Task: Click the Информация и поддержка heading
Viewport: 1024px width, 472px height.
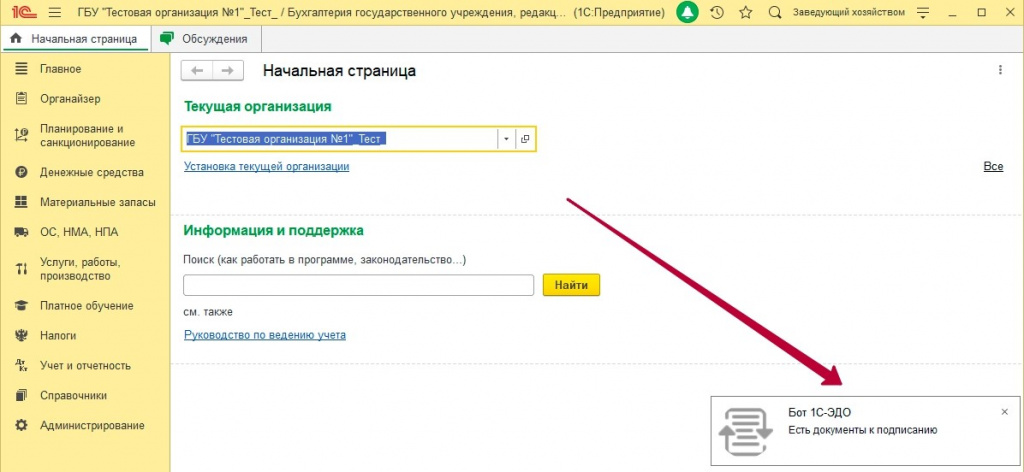Action: (x=274, y=230)
